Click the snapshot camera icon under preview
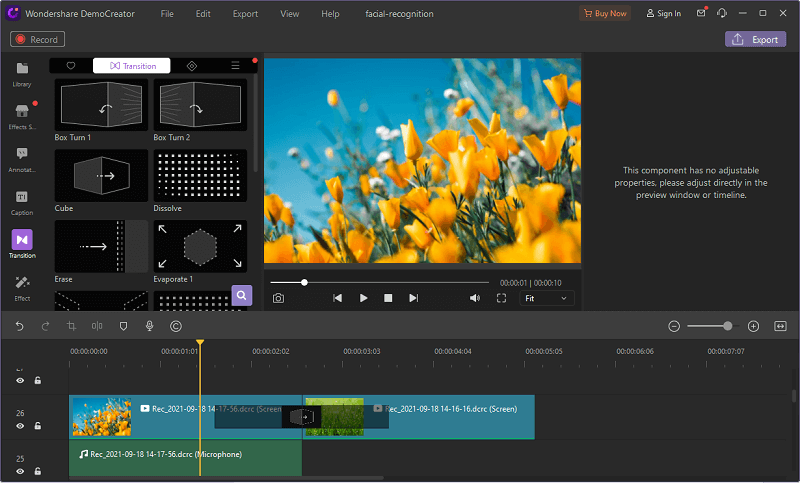 pos(278,298)
